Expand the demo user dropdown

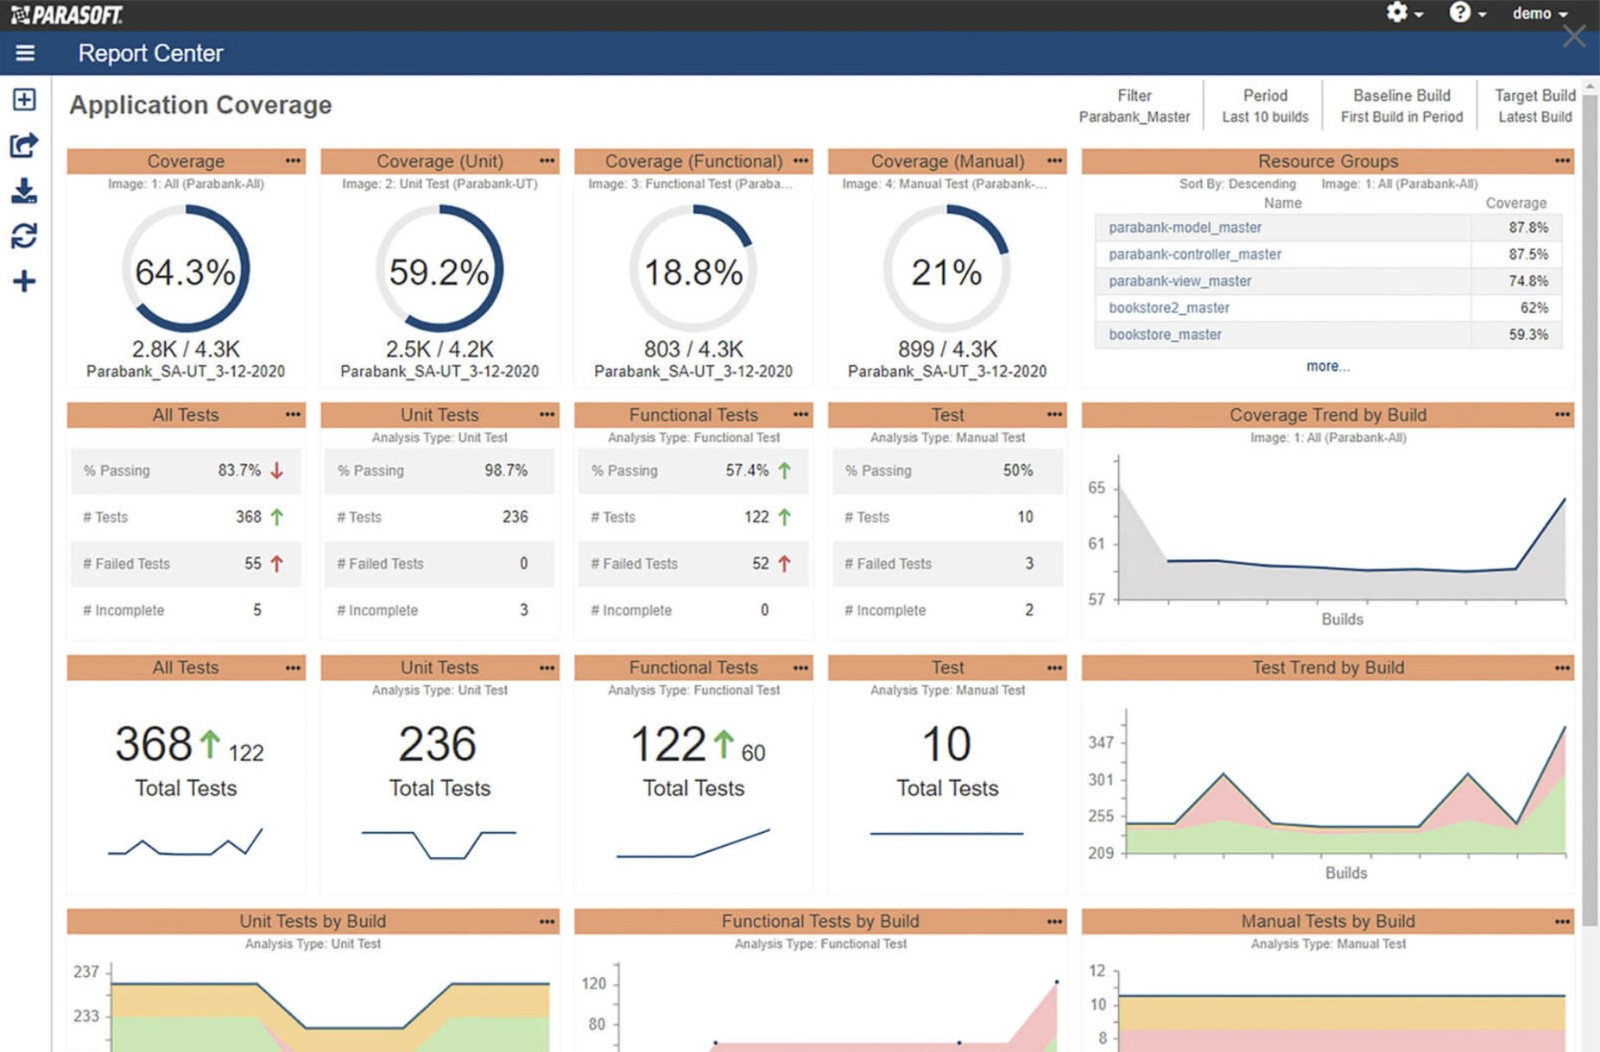(1540, 13)
